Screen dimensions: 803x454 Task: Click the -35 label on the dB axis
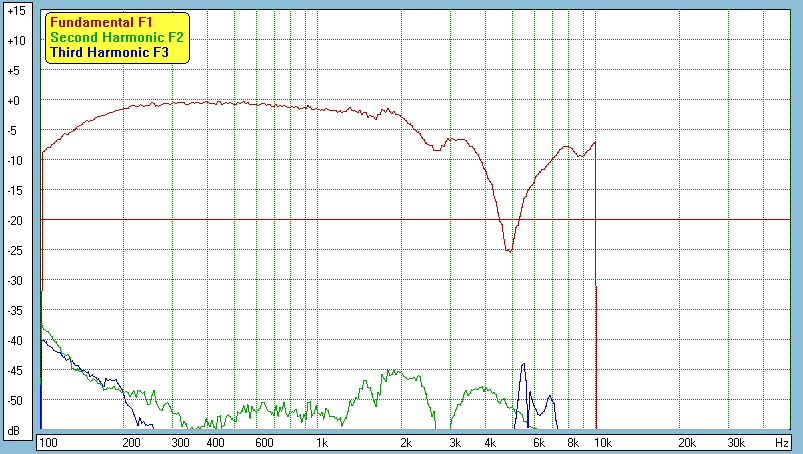point(14,311)
